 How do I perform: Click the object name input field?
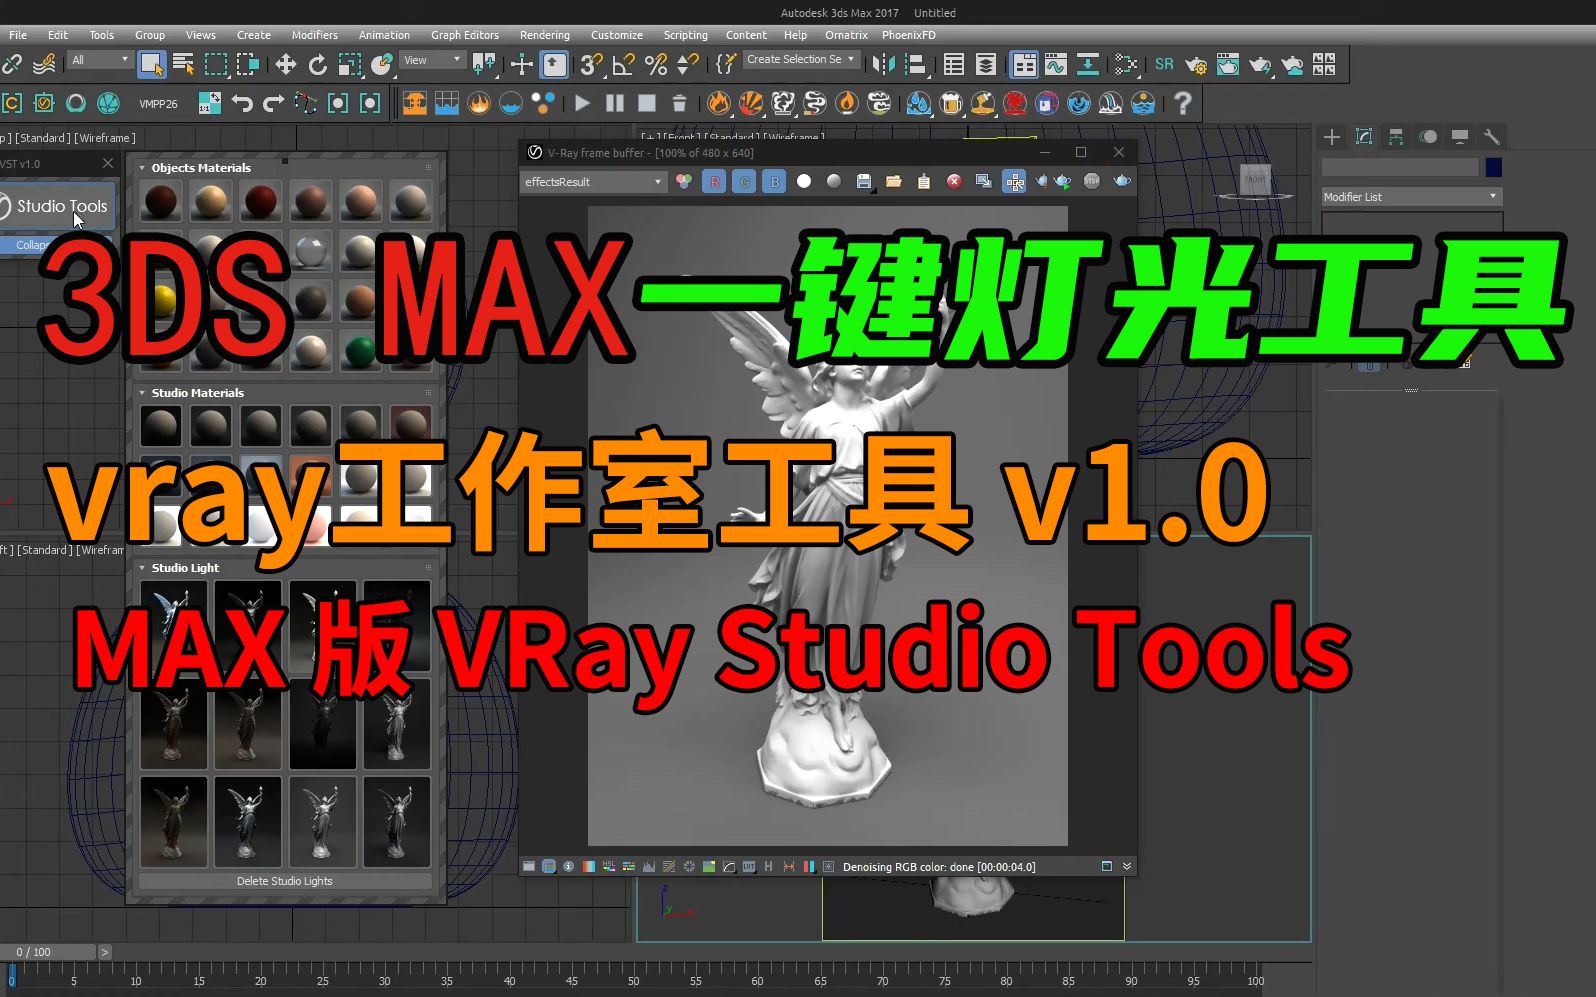click(x=1400, y=167)
